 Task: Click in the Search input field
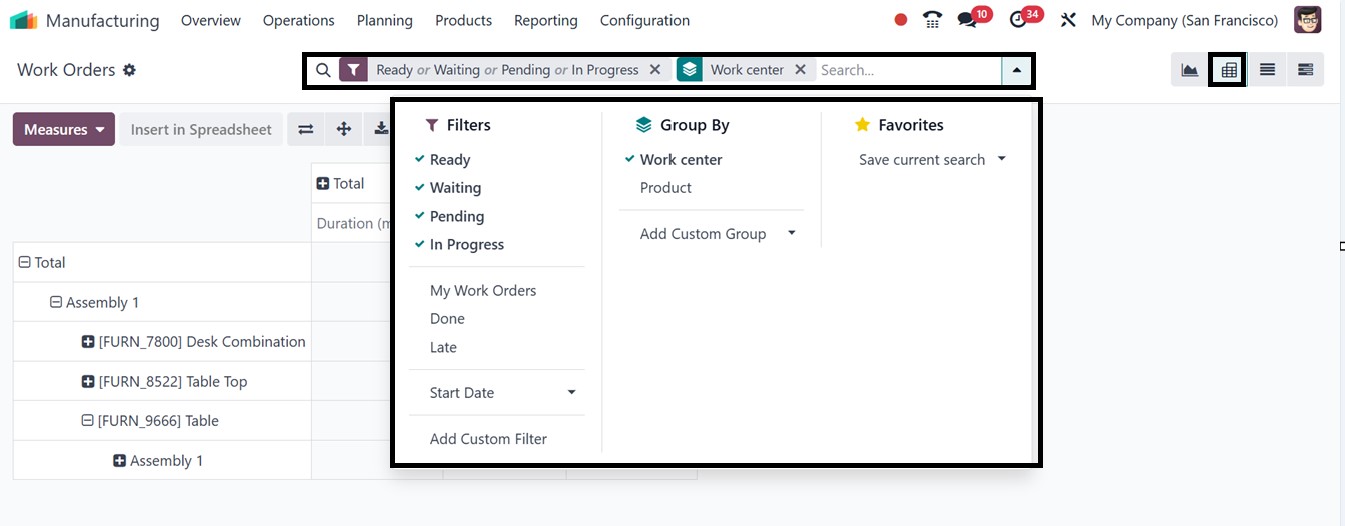[905, 70]
